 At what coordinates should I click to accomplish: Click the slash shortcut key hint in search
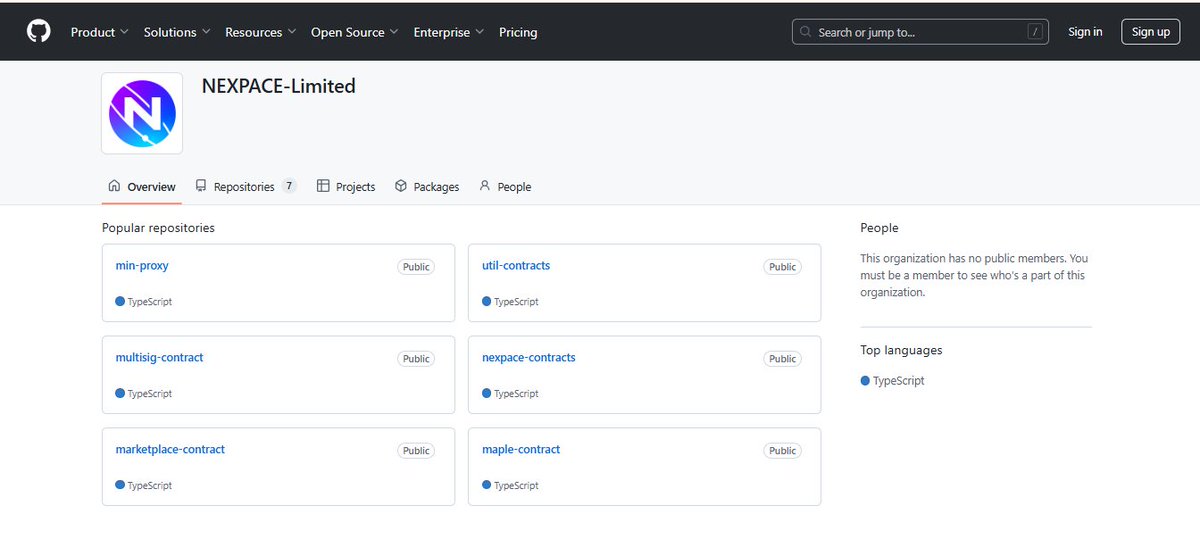1035,32
